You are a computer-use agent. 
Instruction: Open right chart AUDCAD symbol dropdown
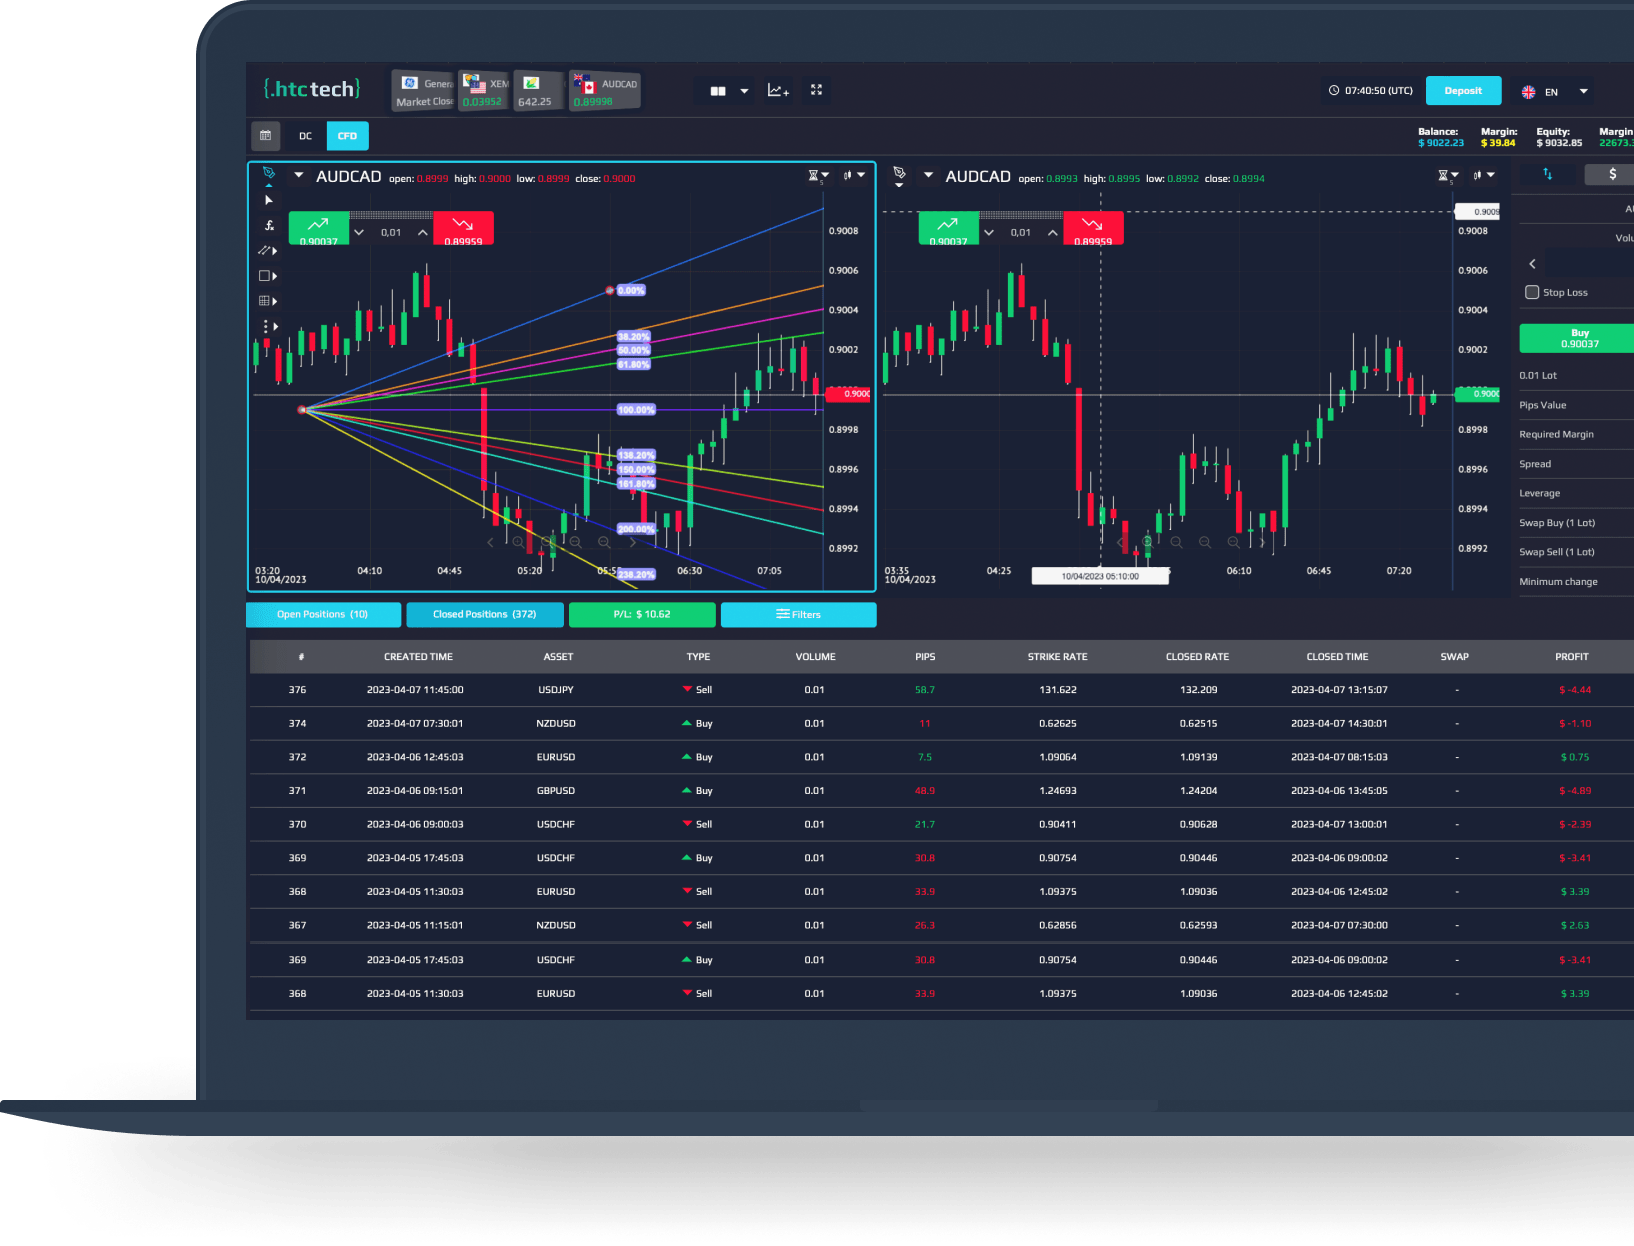(928, 175)
